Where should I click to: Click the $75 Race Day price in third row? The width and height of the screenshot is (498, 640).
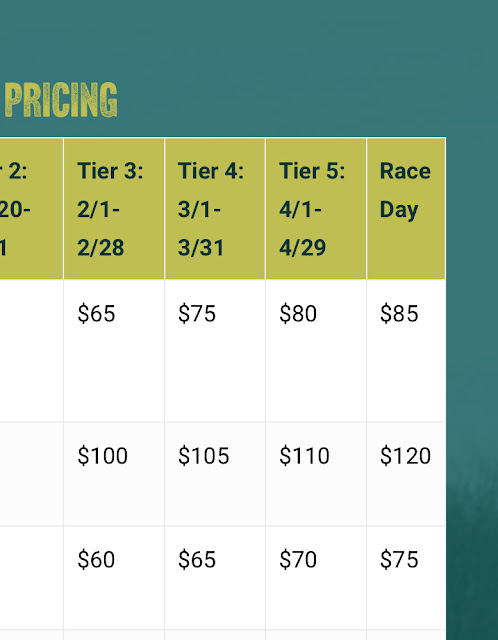pyautogui.click(x=399, y=560)
